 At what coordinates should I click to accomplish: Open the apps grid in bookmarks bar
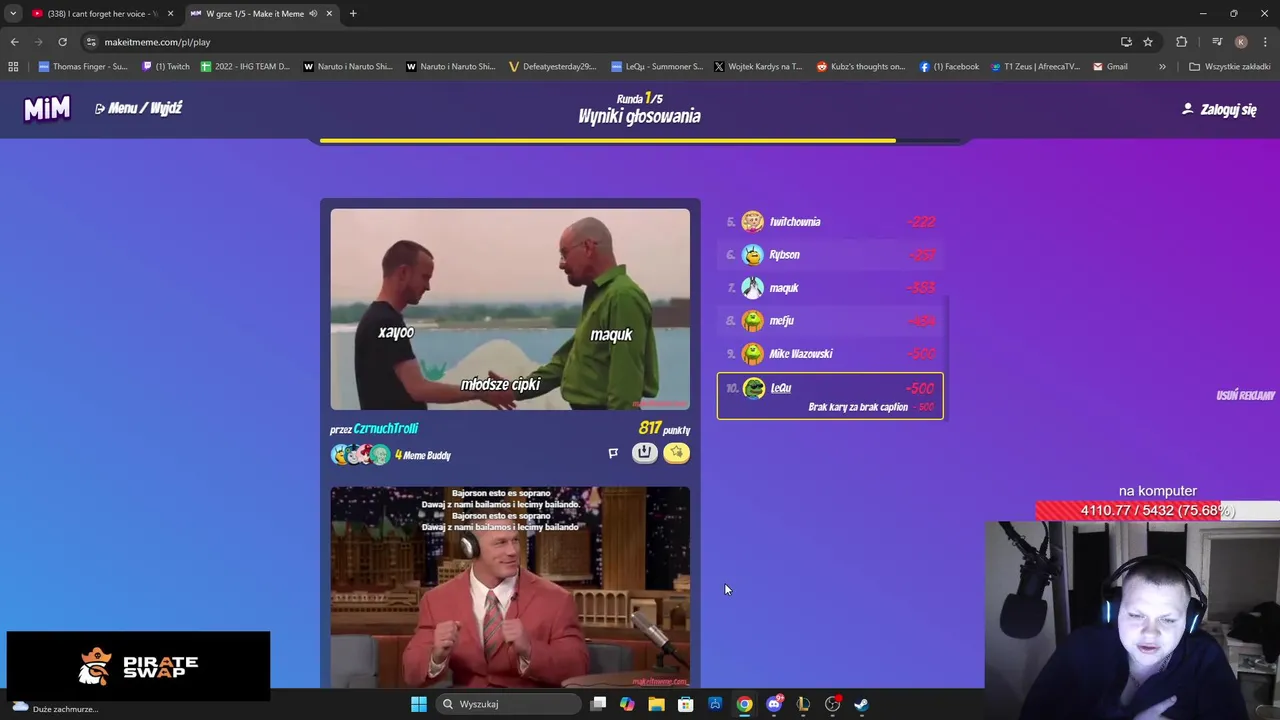(13, 67)
